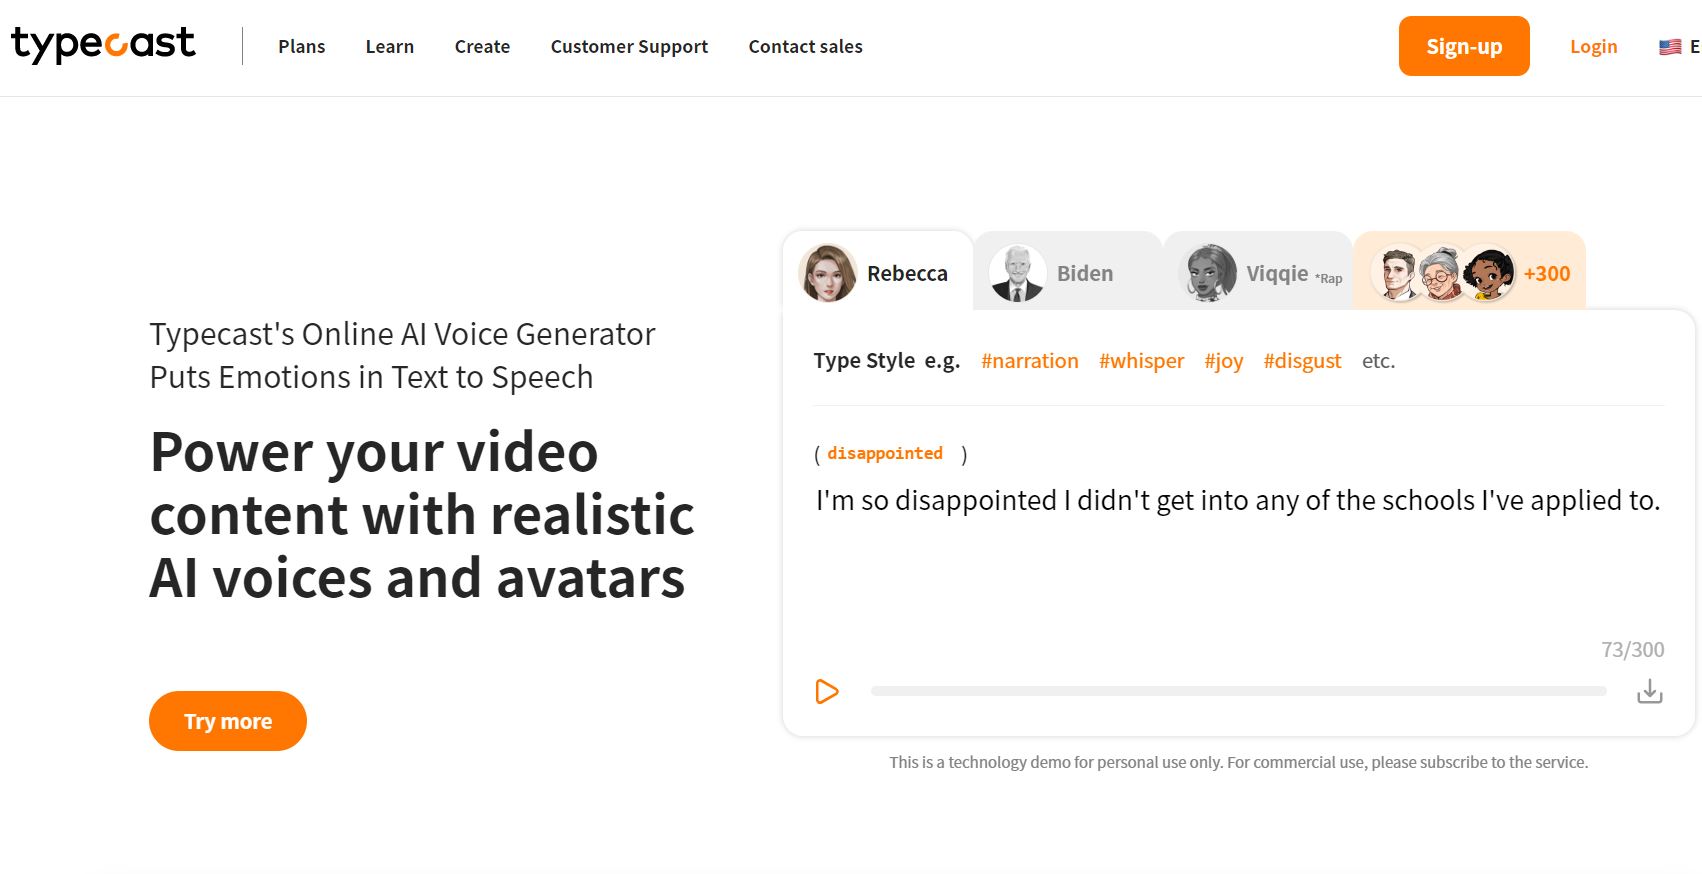Open language selector US flag
Viewport: 1702px width, 874px height.
click(1670, 47)
